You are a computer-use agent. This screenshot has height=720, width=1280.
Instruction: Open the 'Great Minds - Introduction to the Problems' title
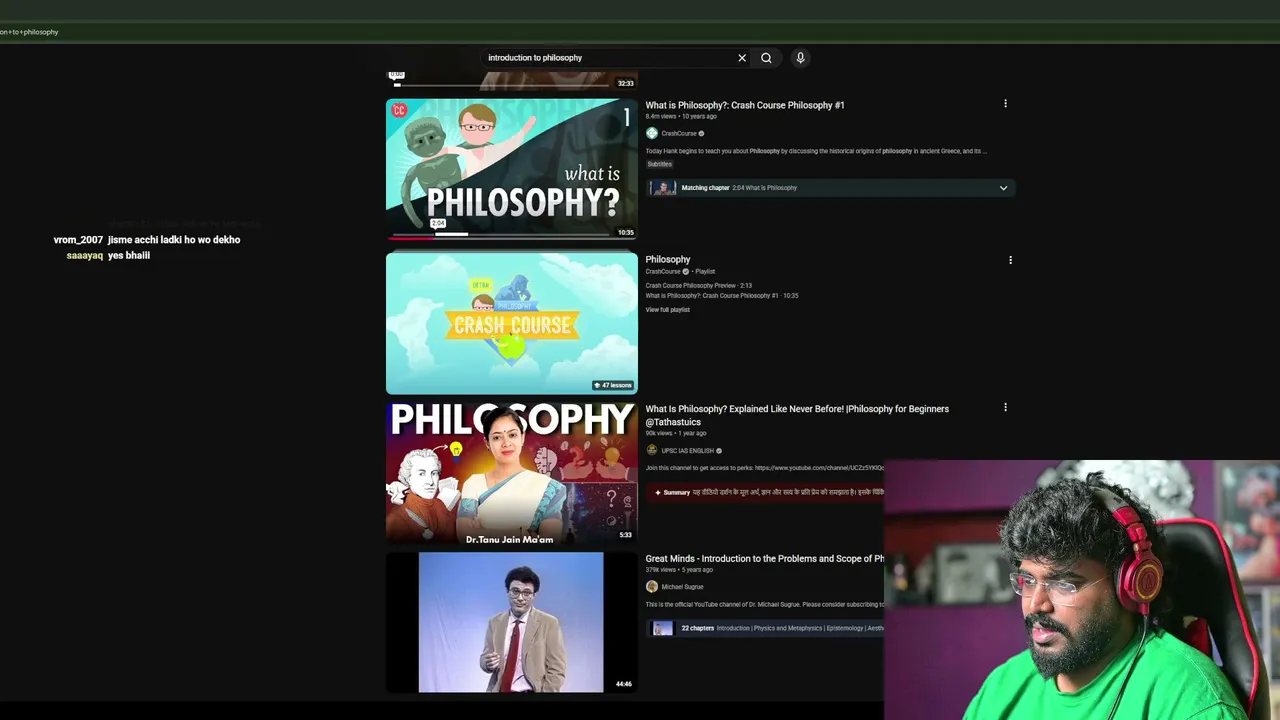(x=765, y=559)
